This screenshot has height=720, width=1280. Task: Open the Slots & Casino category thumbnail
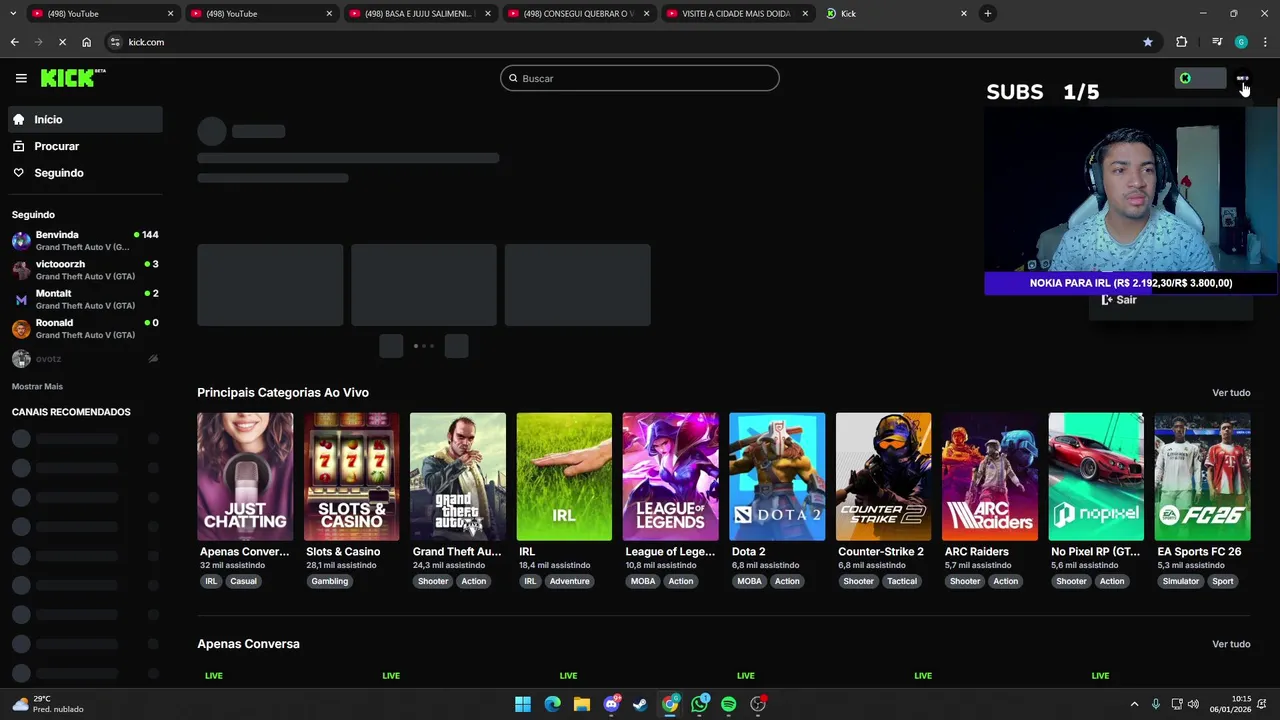(x=351, y=476)
